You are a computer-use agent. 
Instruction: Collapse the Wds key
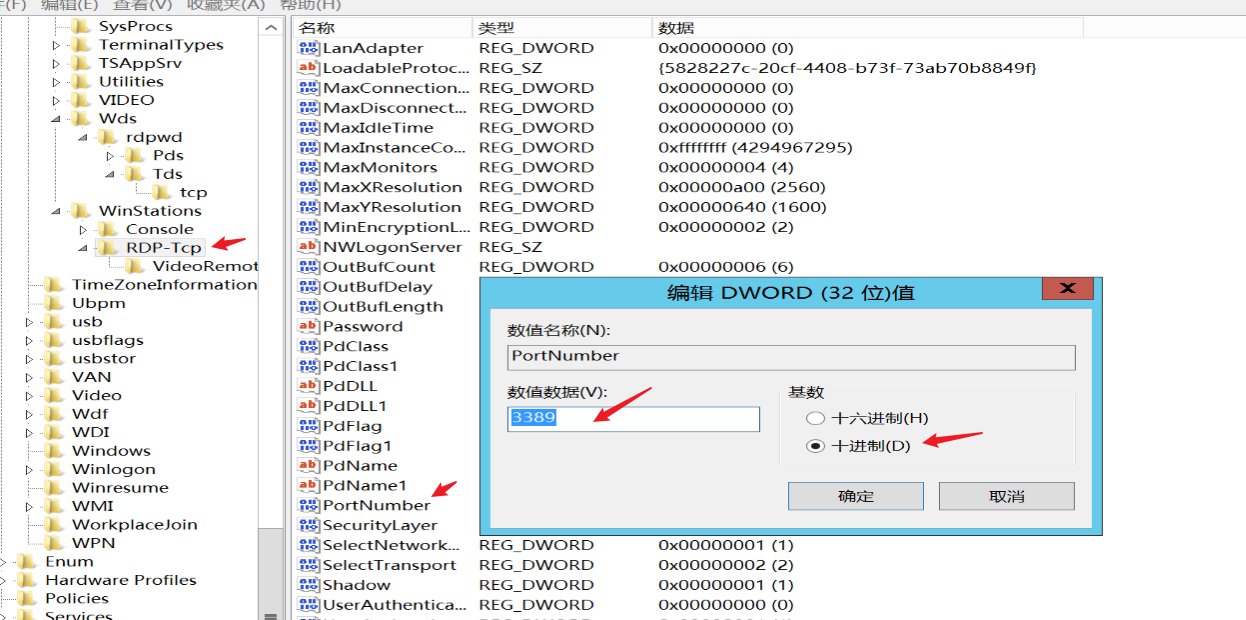[57, 119]
